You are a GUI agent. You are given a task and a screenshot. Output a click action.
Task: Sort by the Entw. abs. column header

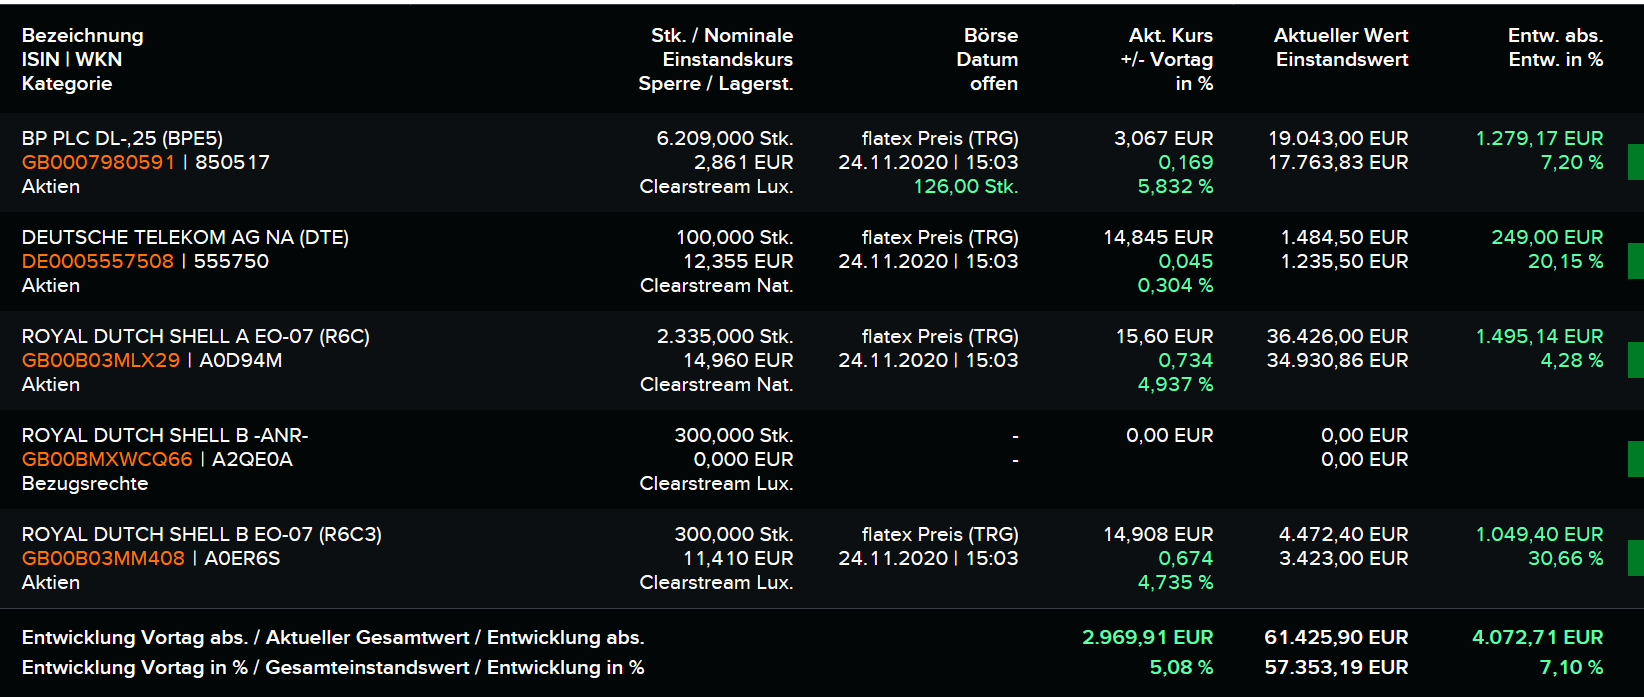pos(1557,35)
